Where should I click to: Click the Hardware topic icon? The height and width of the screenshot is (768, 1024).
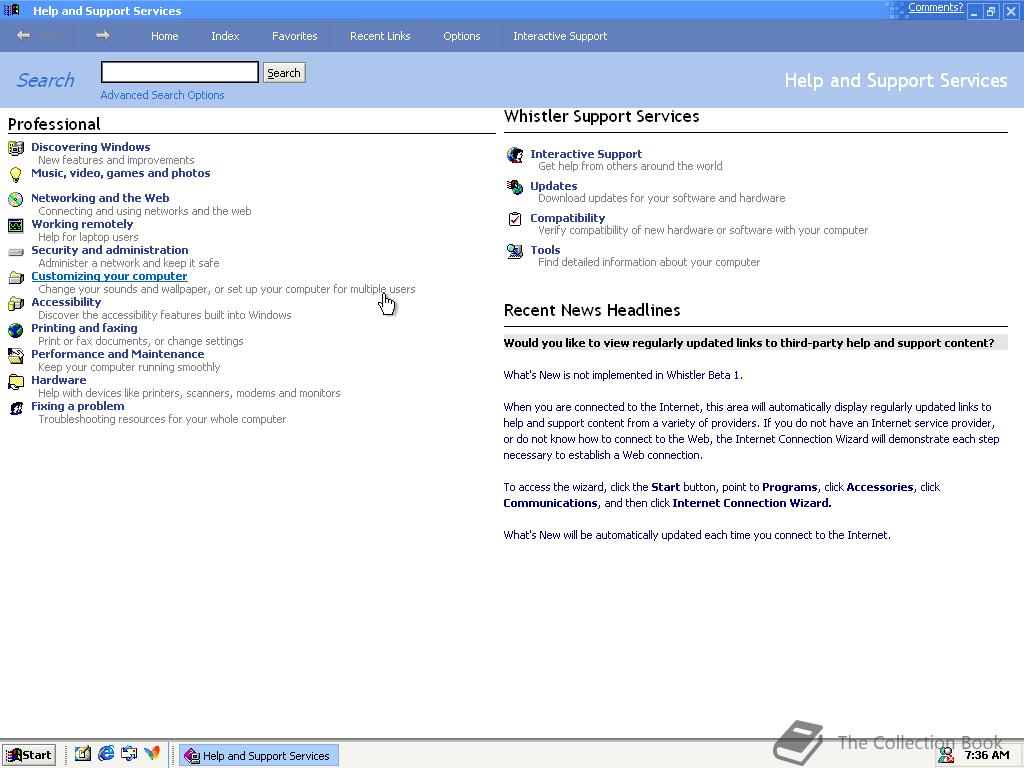click(x=16, y=382)
